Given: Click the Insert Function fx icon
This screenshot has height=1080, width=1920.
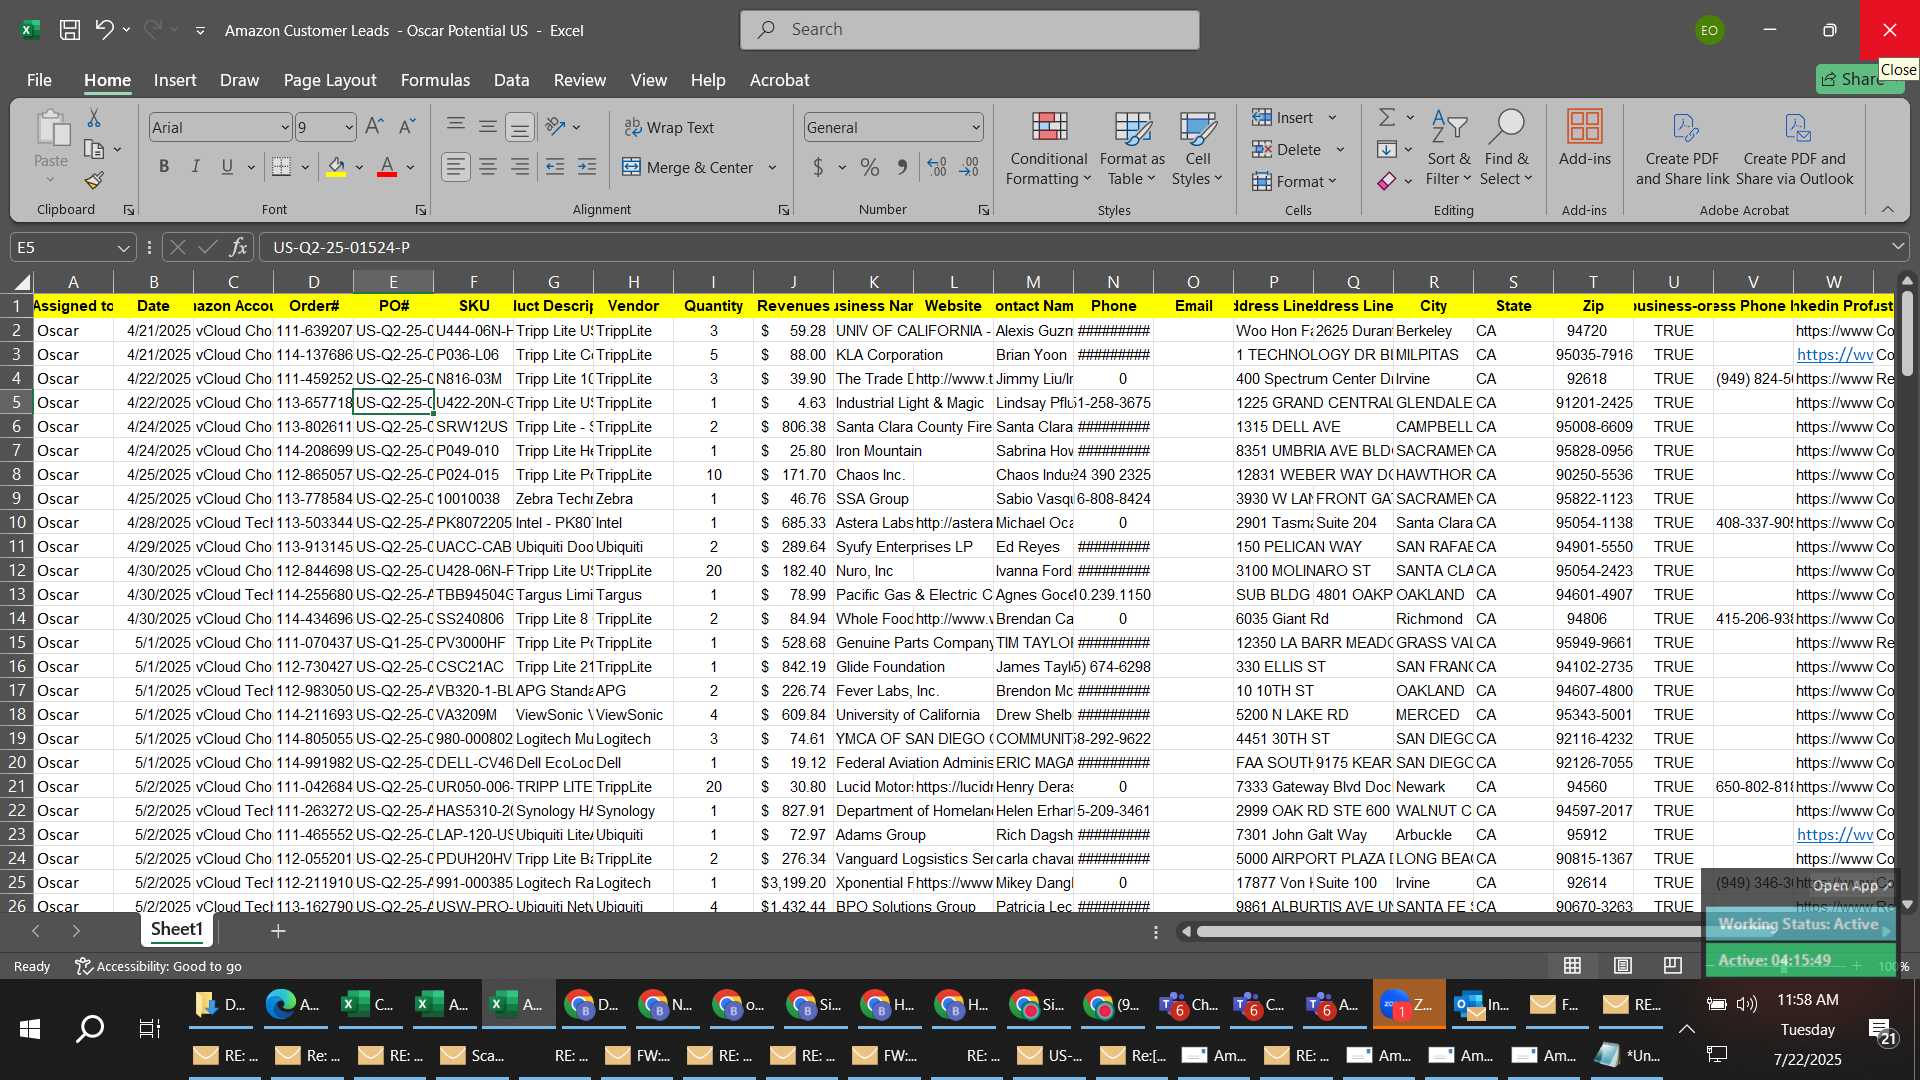Looking at the screenshot, I should pyautogui.click(x=238, y=247).
